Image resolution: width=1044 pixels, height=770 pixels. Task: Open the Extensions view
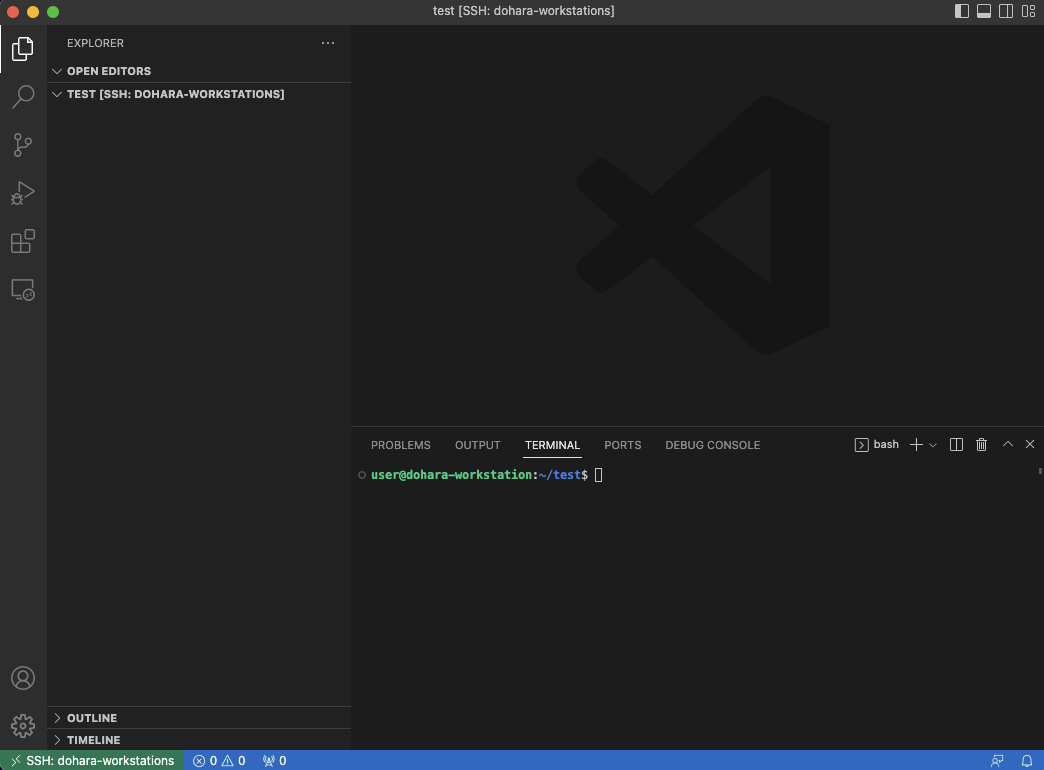(22, 240)
